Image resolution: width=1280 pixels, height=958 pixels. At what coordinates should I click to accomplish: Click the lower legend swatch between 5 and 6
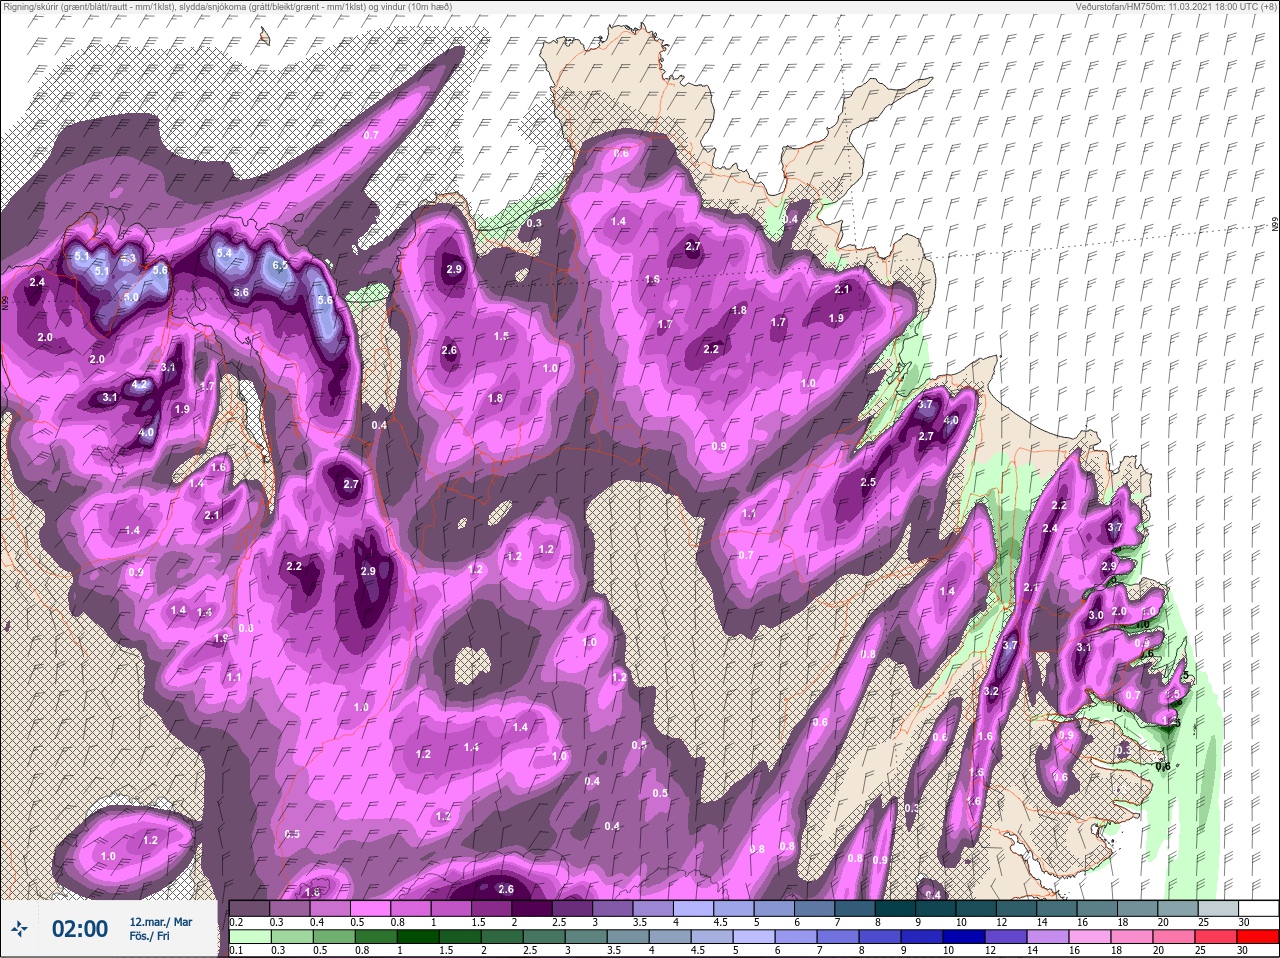click(x=755, y=937)
